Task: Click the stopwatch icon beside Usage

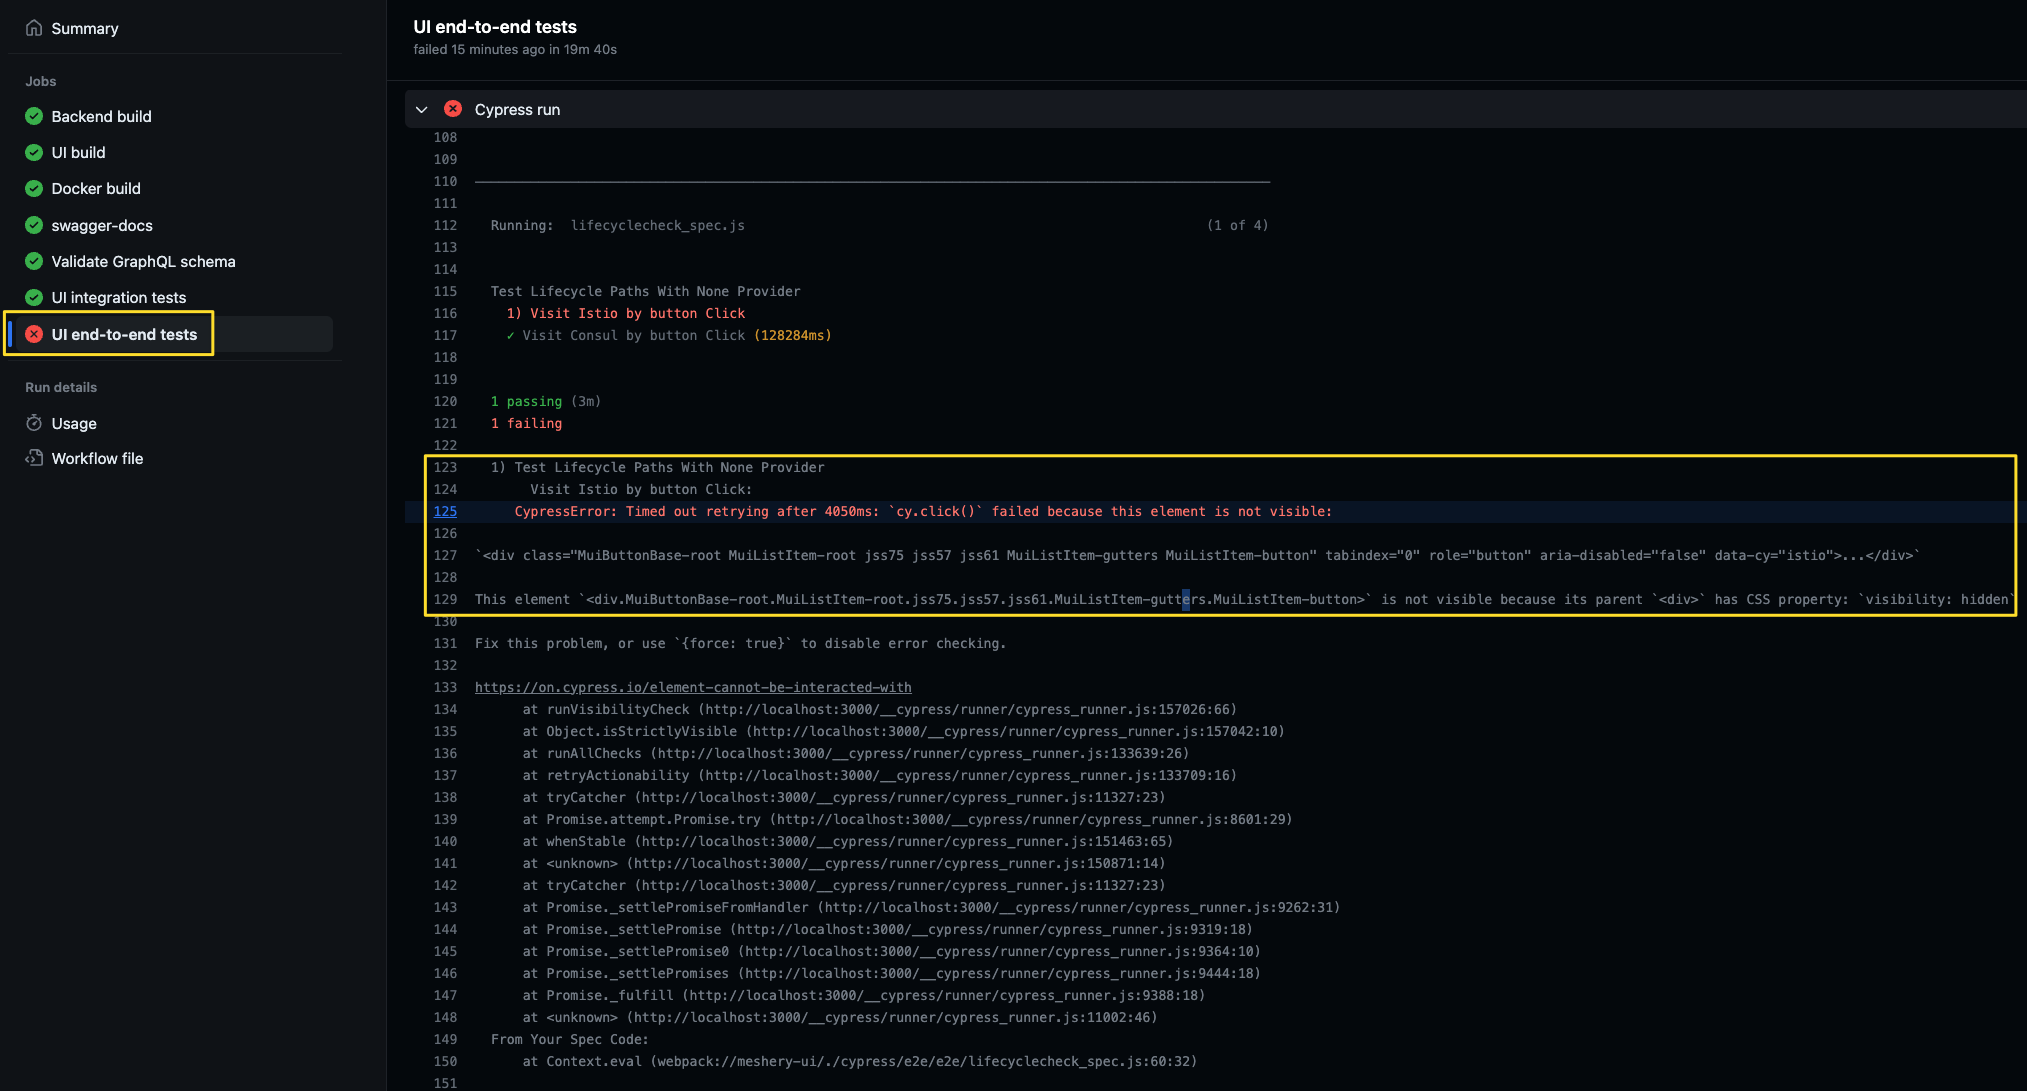Action: click(33, 423)
